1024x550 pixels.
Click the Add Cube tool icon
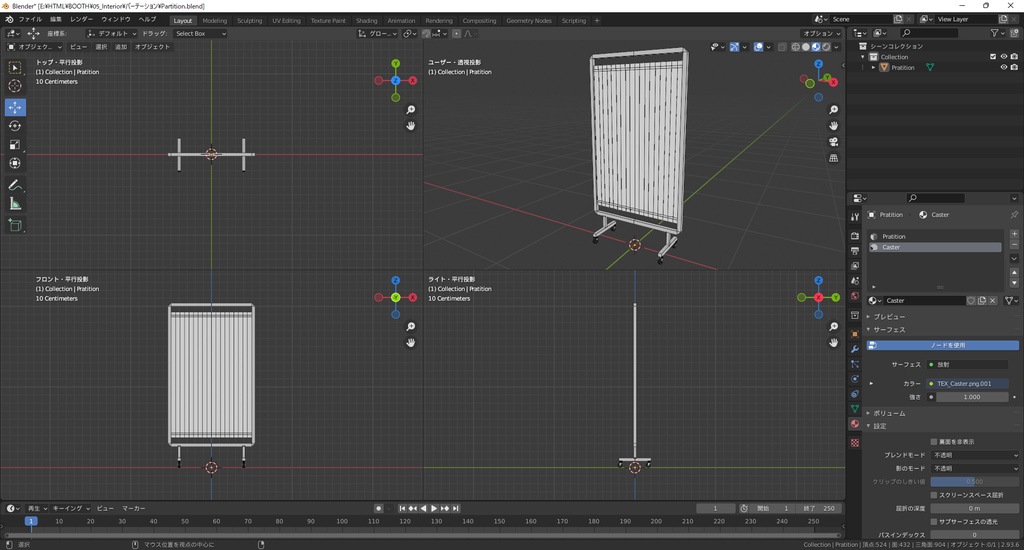click(x=15, y=225)
